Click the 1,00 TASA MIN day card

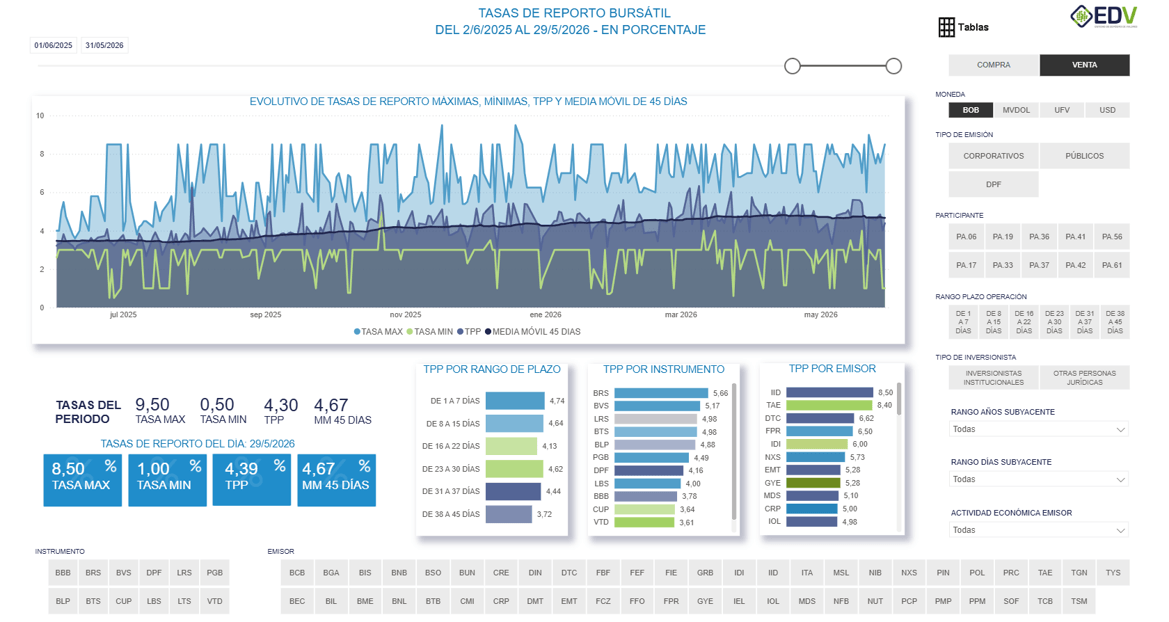pos(167,480)
